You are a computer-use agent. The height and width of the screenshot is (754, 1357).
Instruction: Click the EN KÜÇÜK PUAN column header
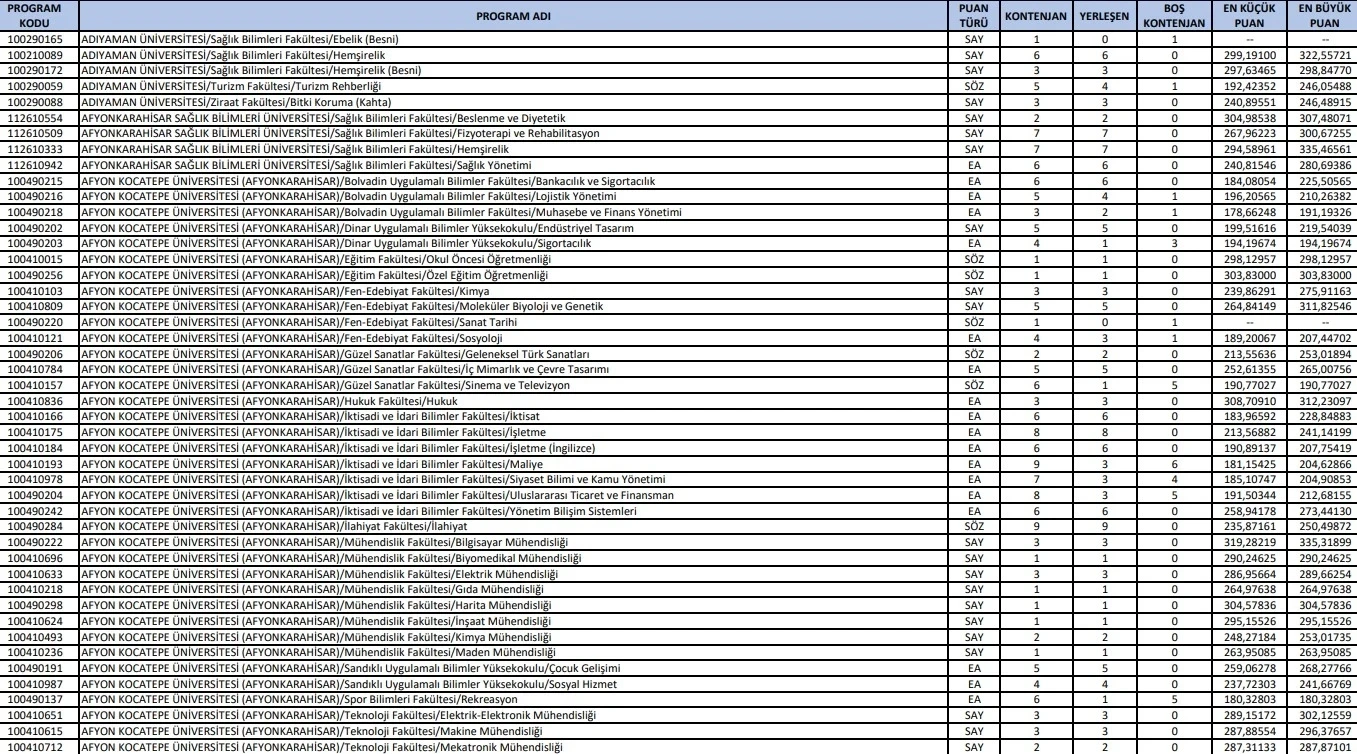click(x=1248, y=16)
